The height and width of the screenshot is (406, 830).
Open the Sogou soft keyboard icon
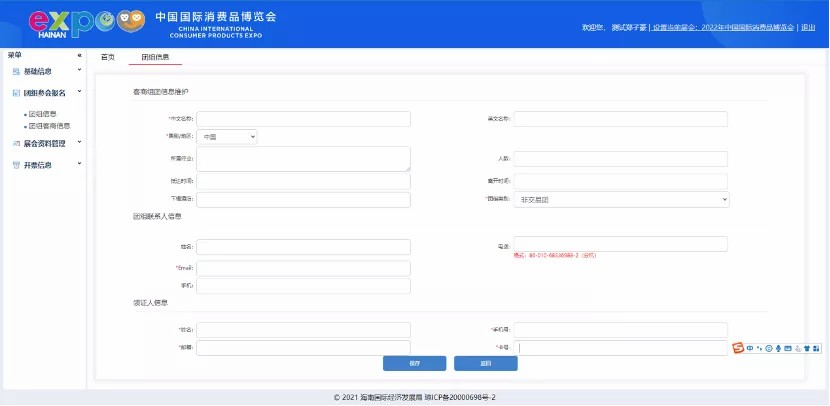(x=788, y=348)
